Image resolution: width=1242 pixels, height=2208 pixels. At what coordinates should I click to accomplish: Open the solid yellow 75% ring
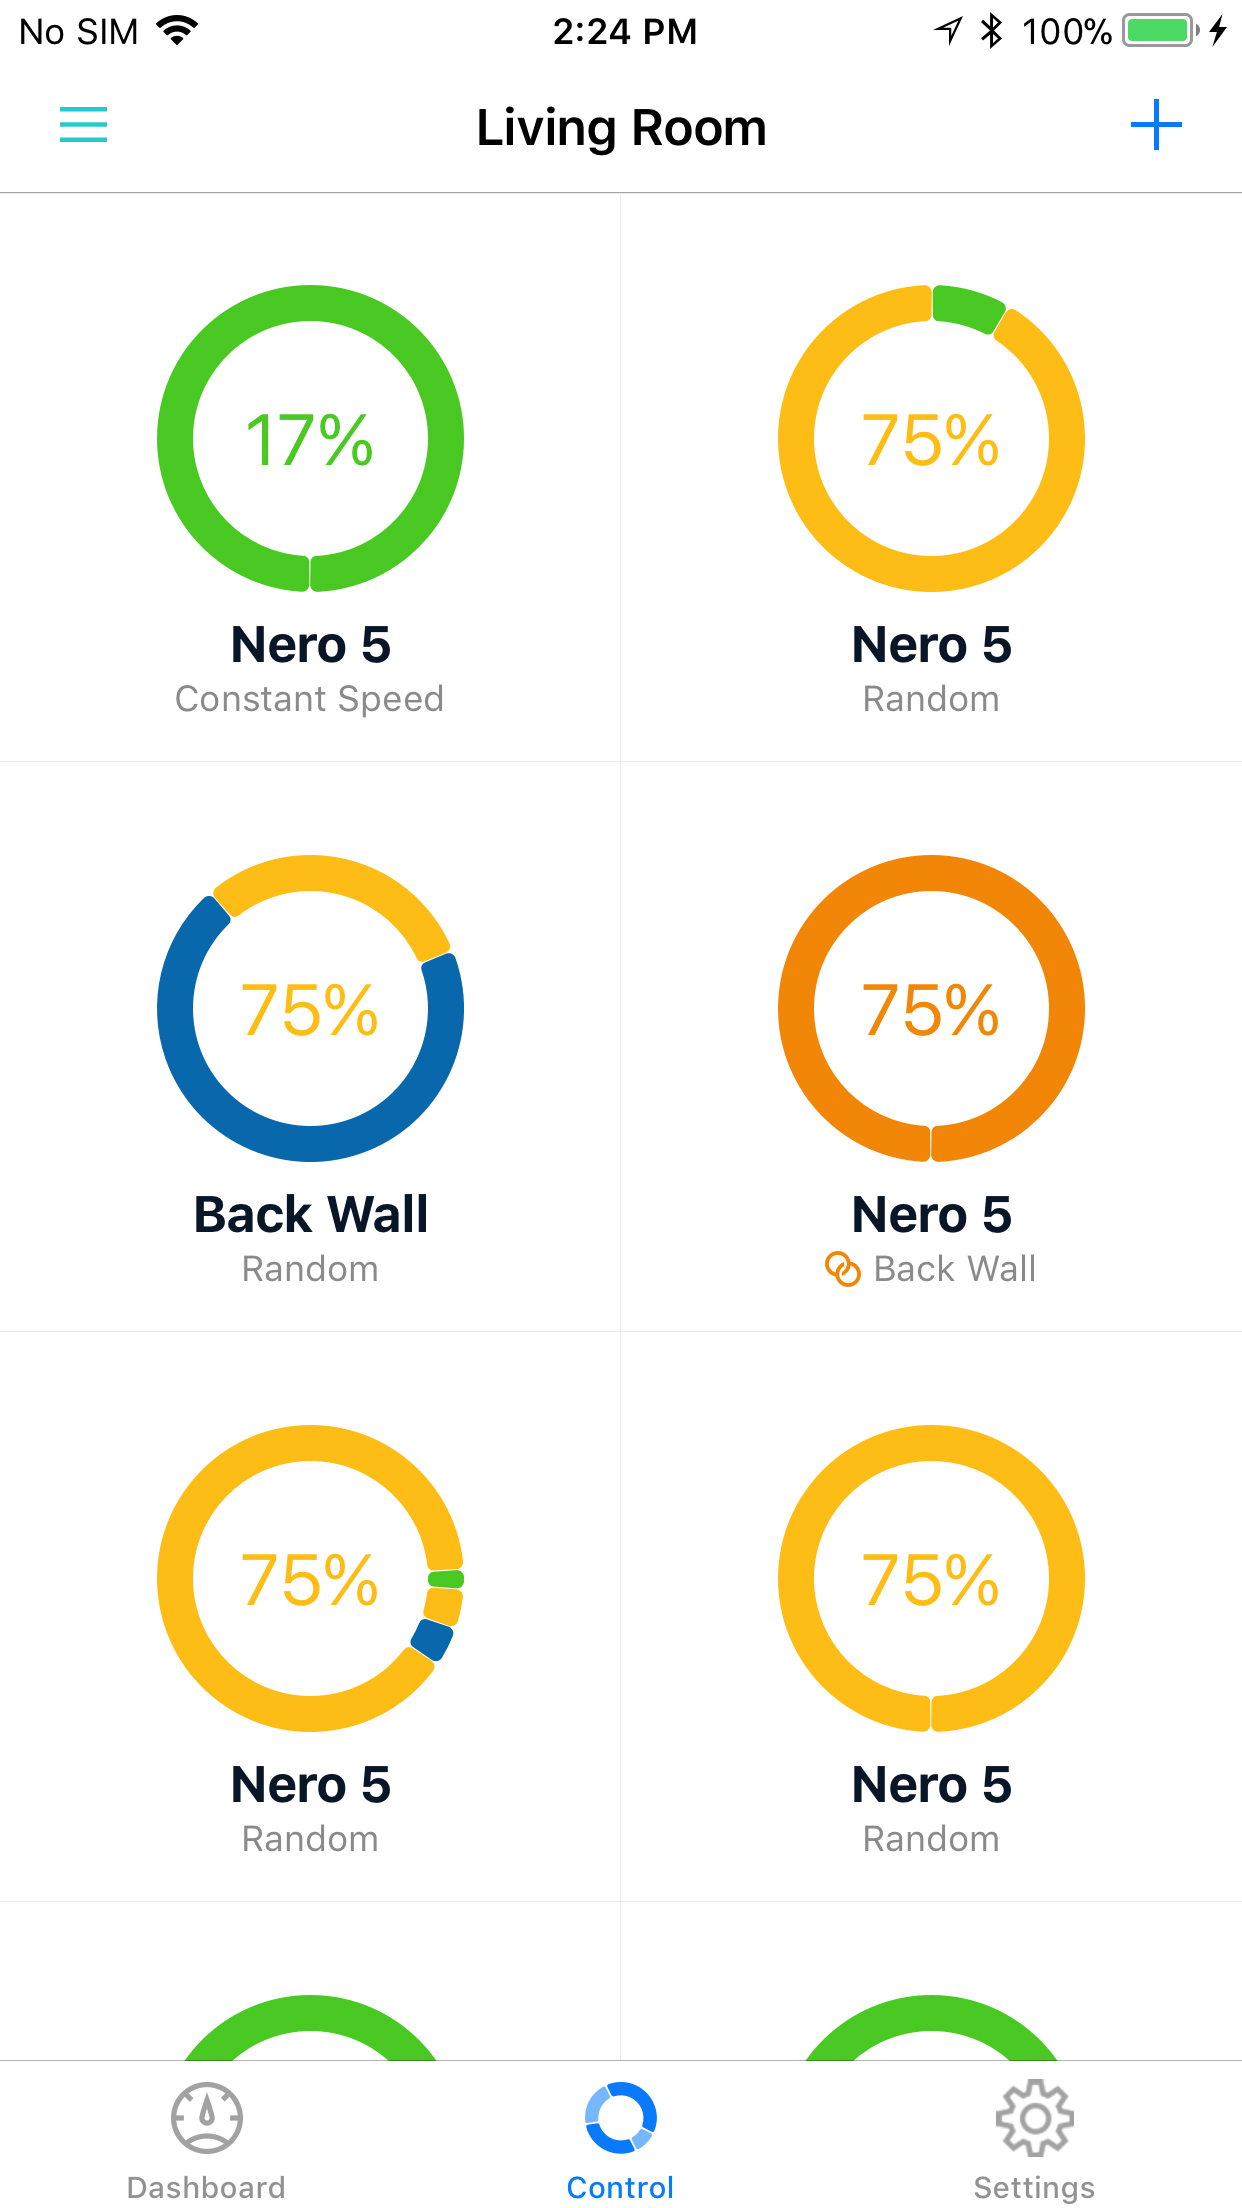[931, 1578]
